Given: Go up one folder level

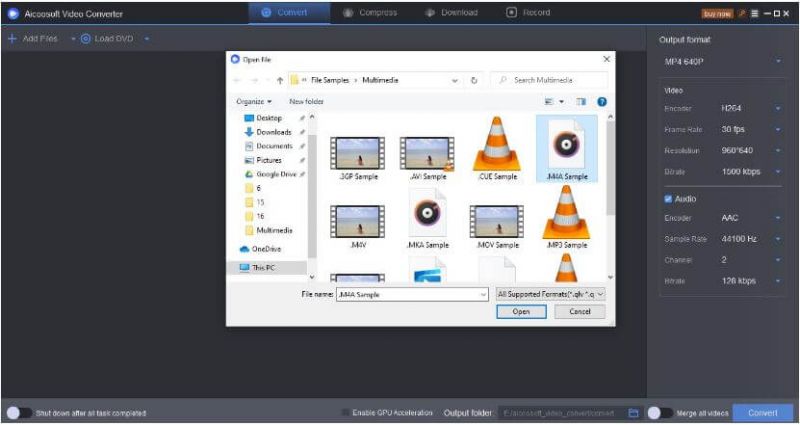Looking at the screenshot, I should [280, 81].
